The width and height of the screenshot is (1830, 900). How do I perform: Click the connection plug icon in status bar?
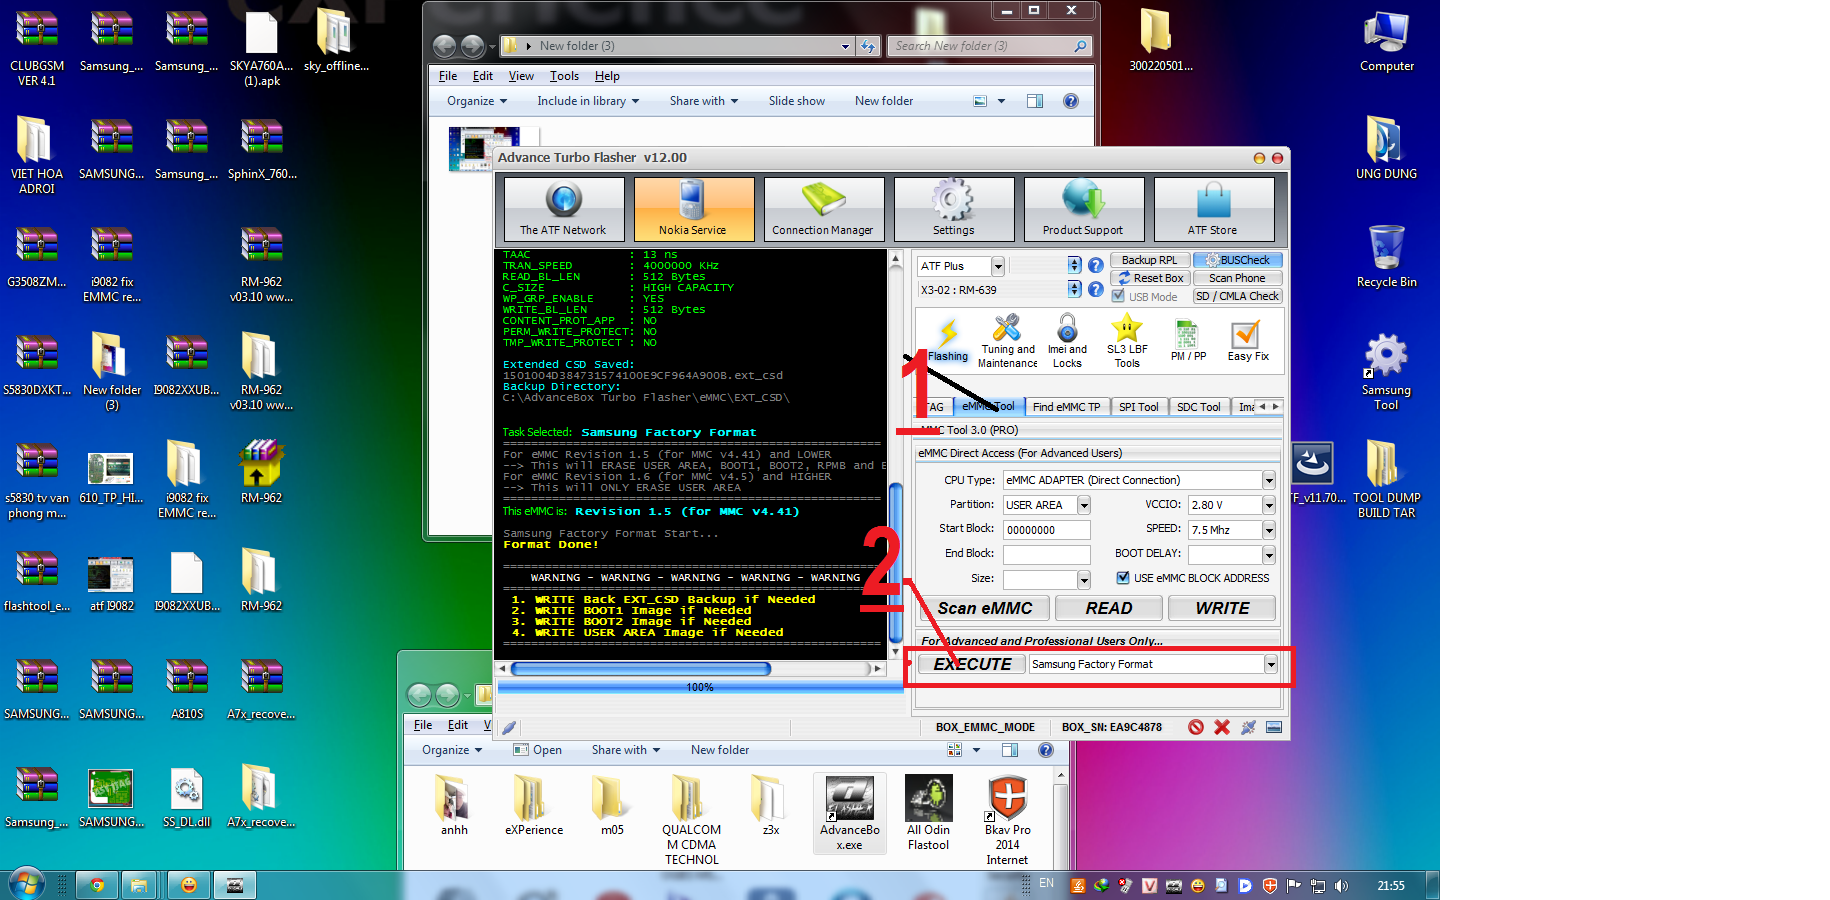point(1248,727)
